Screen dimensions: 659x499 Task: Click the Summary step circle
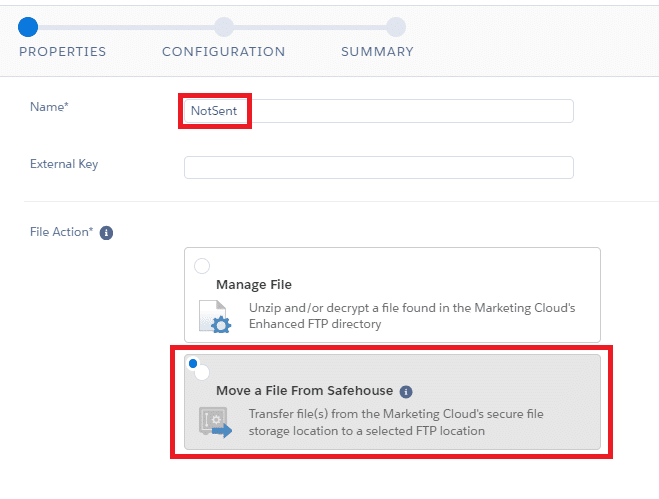(x=396, y=27)
